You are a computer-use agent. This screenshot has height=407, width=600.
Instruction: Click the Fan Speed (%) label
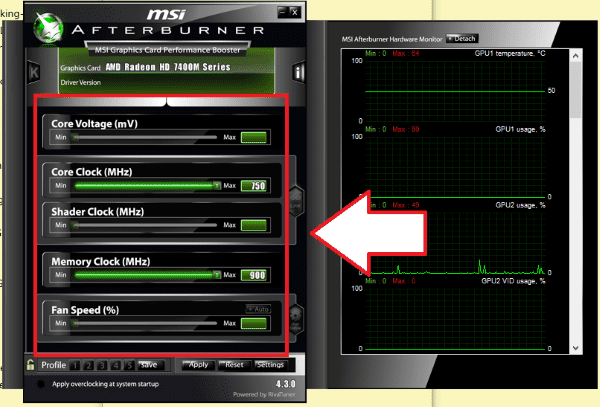tap(85, 310)
